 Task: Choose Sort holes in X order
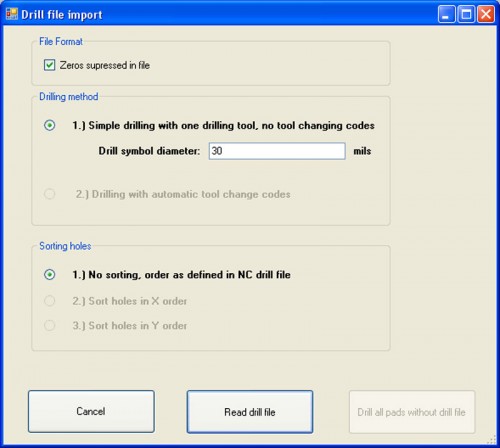pyautogui.click(x=50, y=301)
